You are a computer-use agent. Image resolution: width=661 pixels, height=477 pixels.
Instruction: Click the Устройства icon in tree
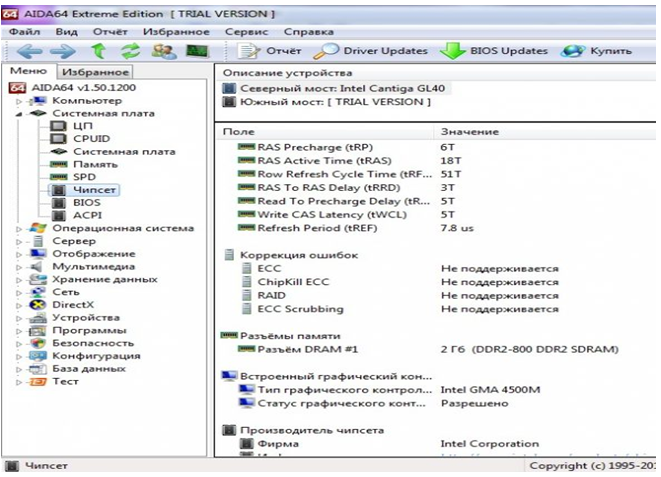[38, 318]
